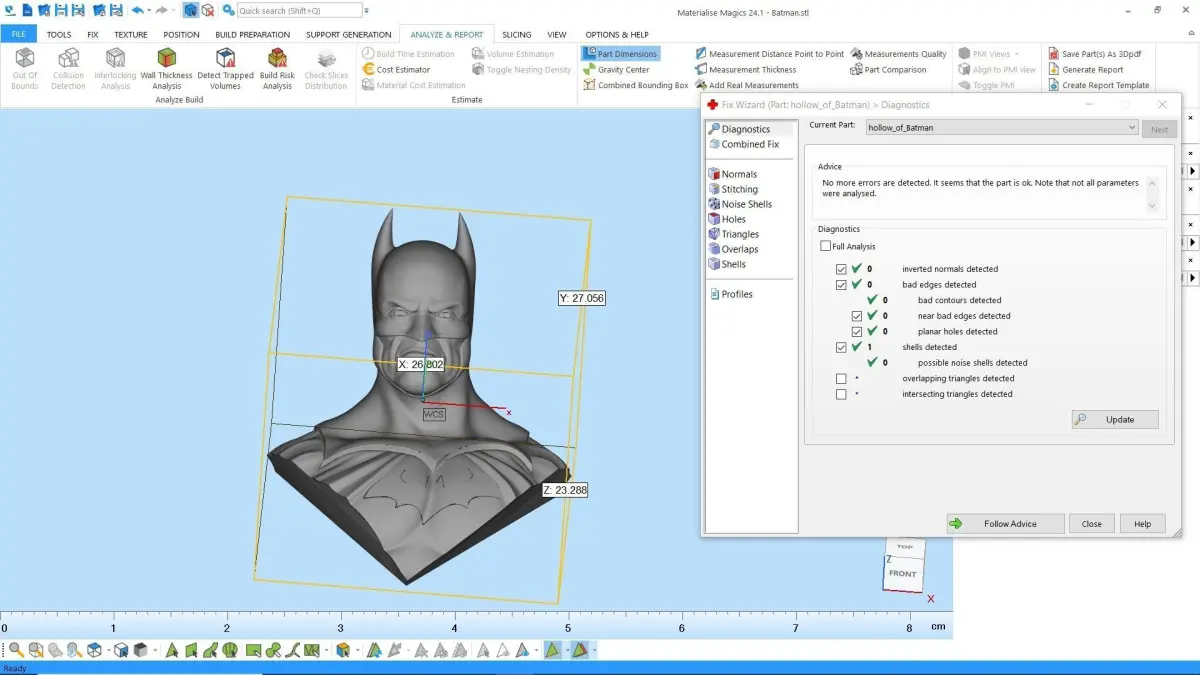This screenshot has height=675, width=1200.
Task: Open Wall Thickness Analysis tool
Action: pyautogui.click(x=166, y=68)
